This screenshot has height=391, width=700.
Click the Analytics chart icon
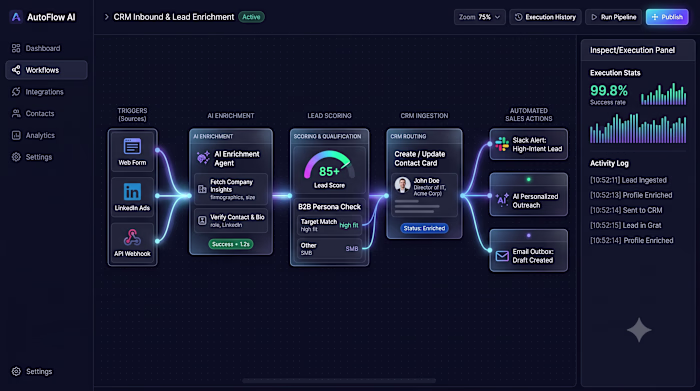pyautogui.click(x=16, y=135)
